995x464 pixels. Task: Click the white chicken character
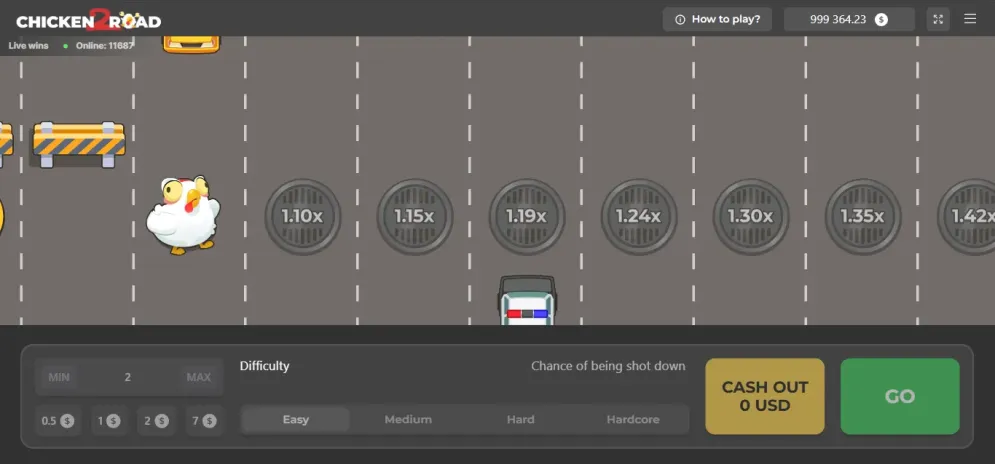point(183,215)
